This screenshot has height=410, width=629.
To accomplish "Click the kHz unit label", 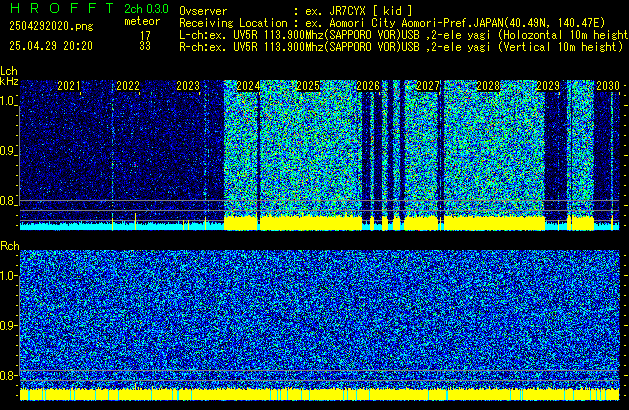I will [9, 81].
